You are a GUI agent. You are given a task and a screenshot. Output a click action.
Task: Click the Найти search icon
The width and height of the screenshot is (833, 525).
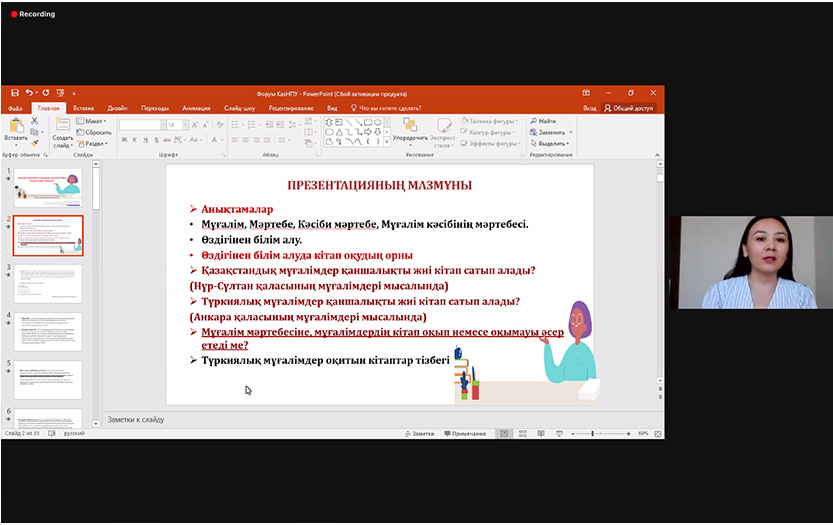pyautogui.click(x=542, y=121)
